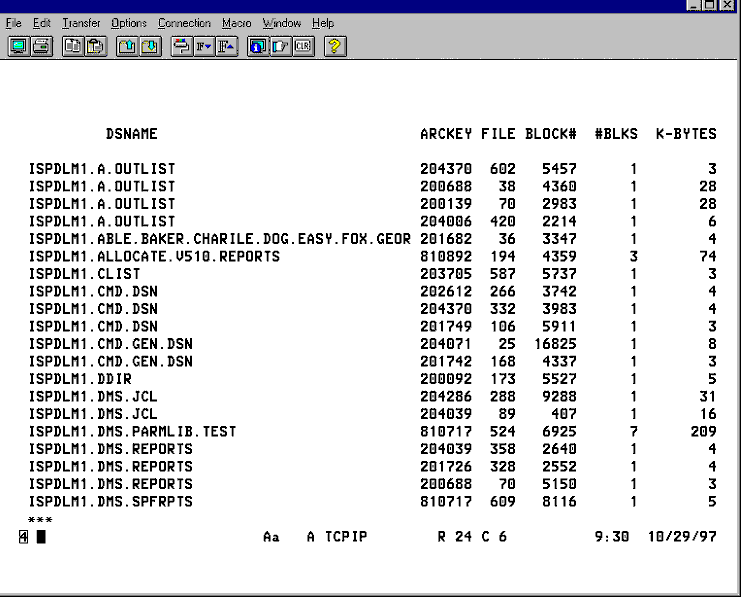This screenshot has height=597, width=741.
Task: Click the upload file folder icon
Action: click(x=127, y=46)
